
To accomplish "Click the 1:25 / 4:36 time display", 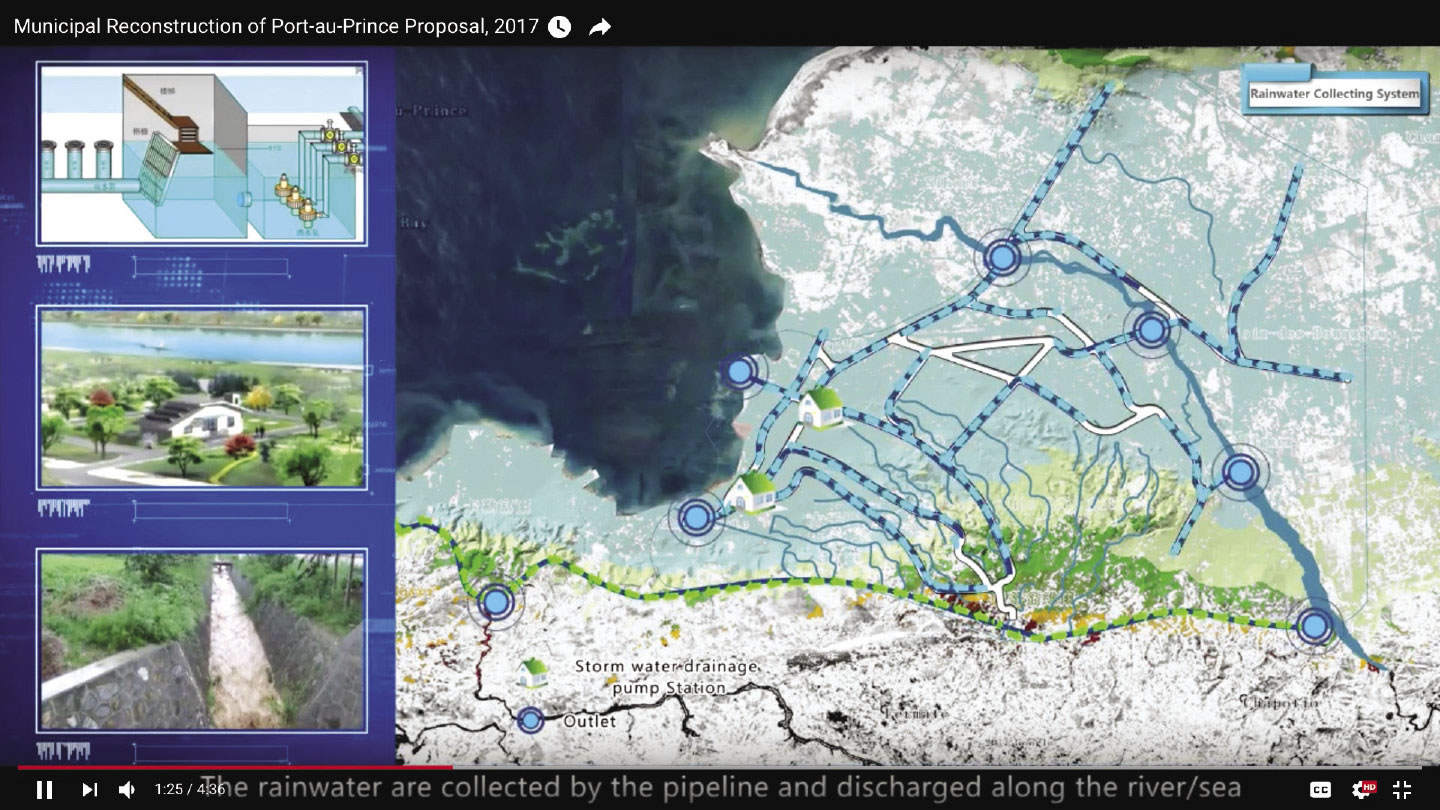I will [190, 790].
